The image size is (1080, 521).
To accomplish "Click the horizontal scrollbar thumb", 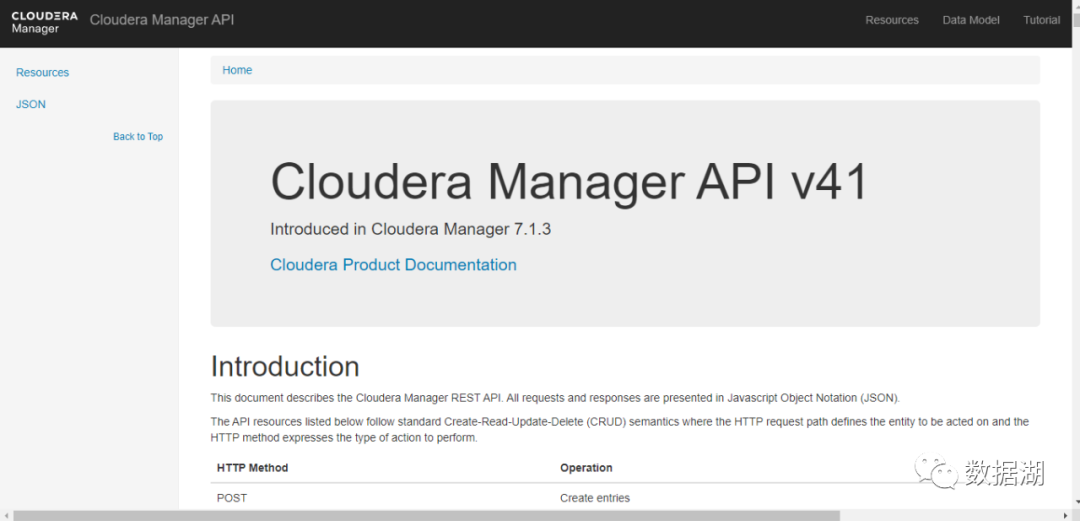I will click(x=426, y=515).
